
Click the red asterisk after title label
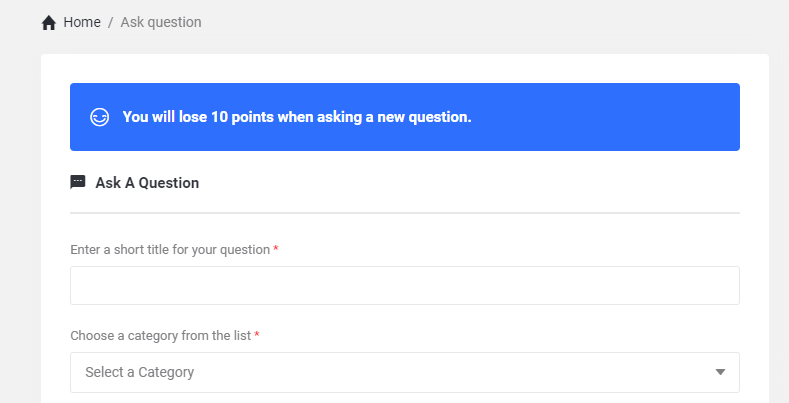tap(276, 249)
